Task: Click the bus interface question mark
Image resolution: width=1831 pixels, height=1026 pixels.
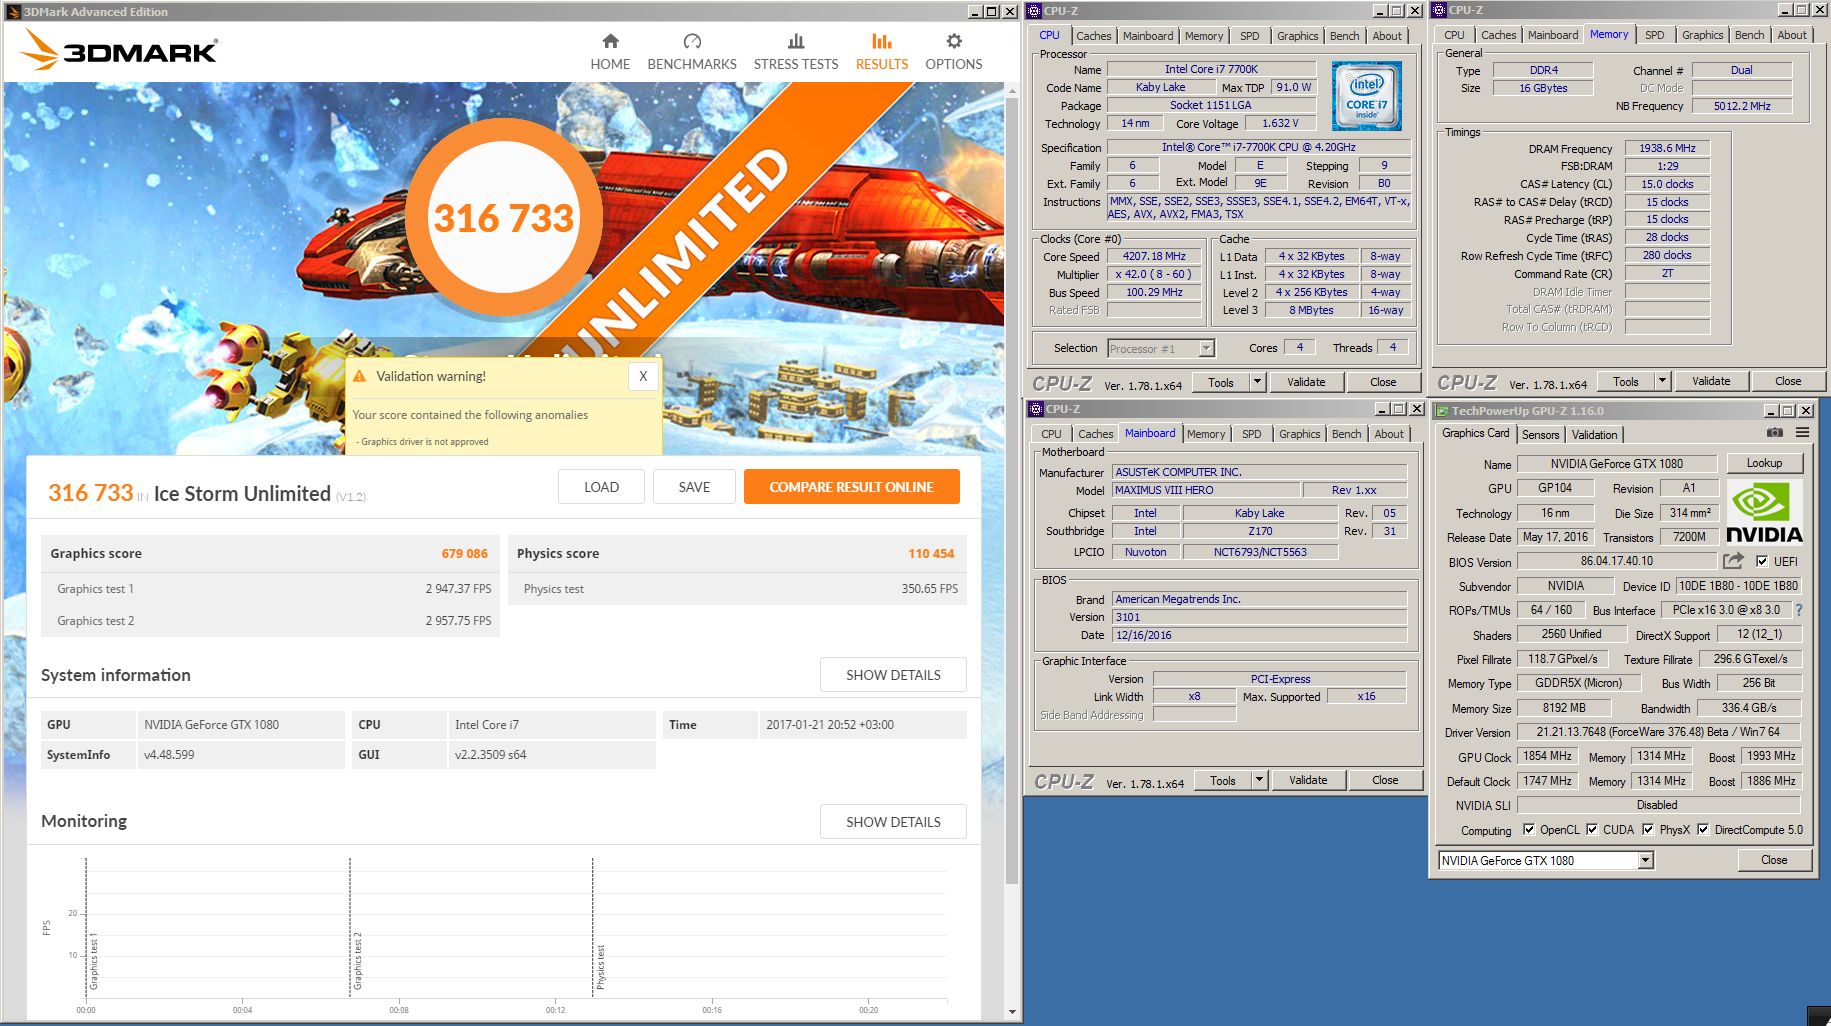Action: pos(1799,610)
